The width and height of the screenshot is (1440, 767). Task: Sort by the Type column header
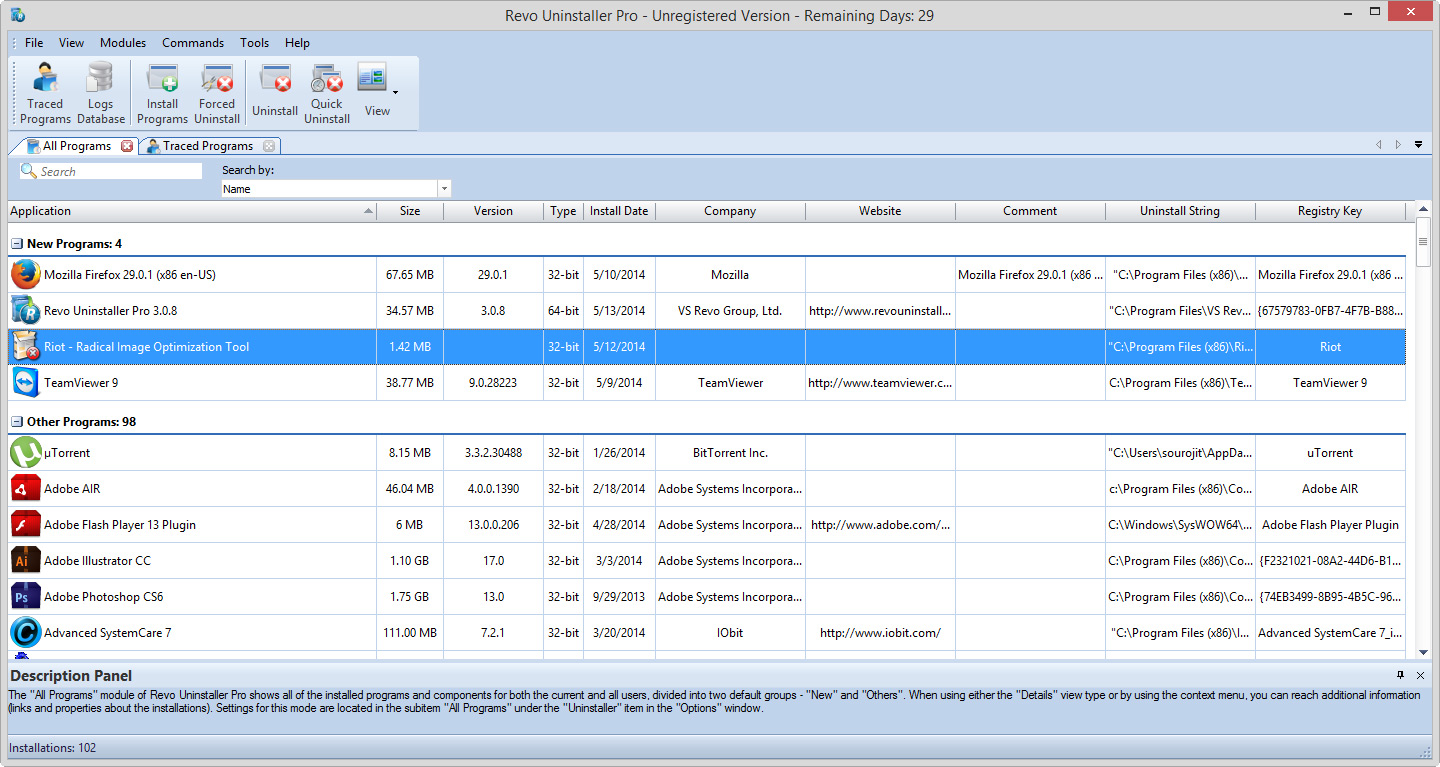coord(563,211)
